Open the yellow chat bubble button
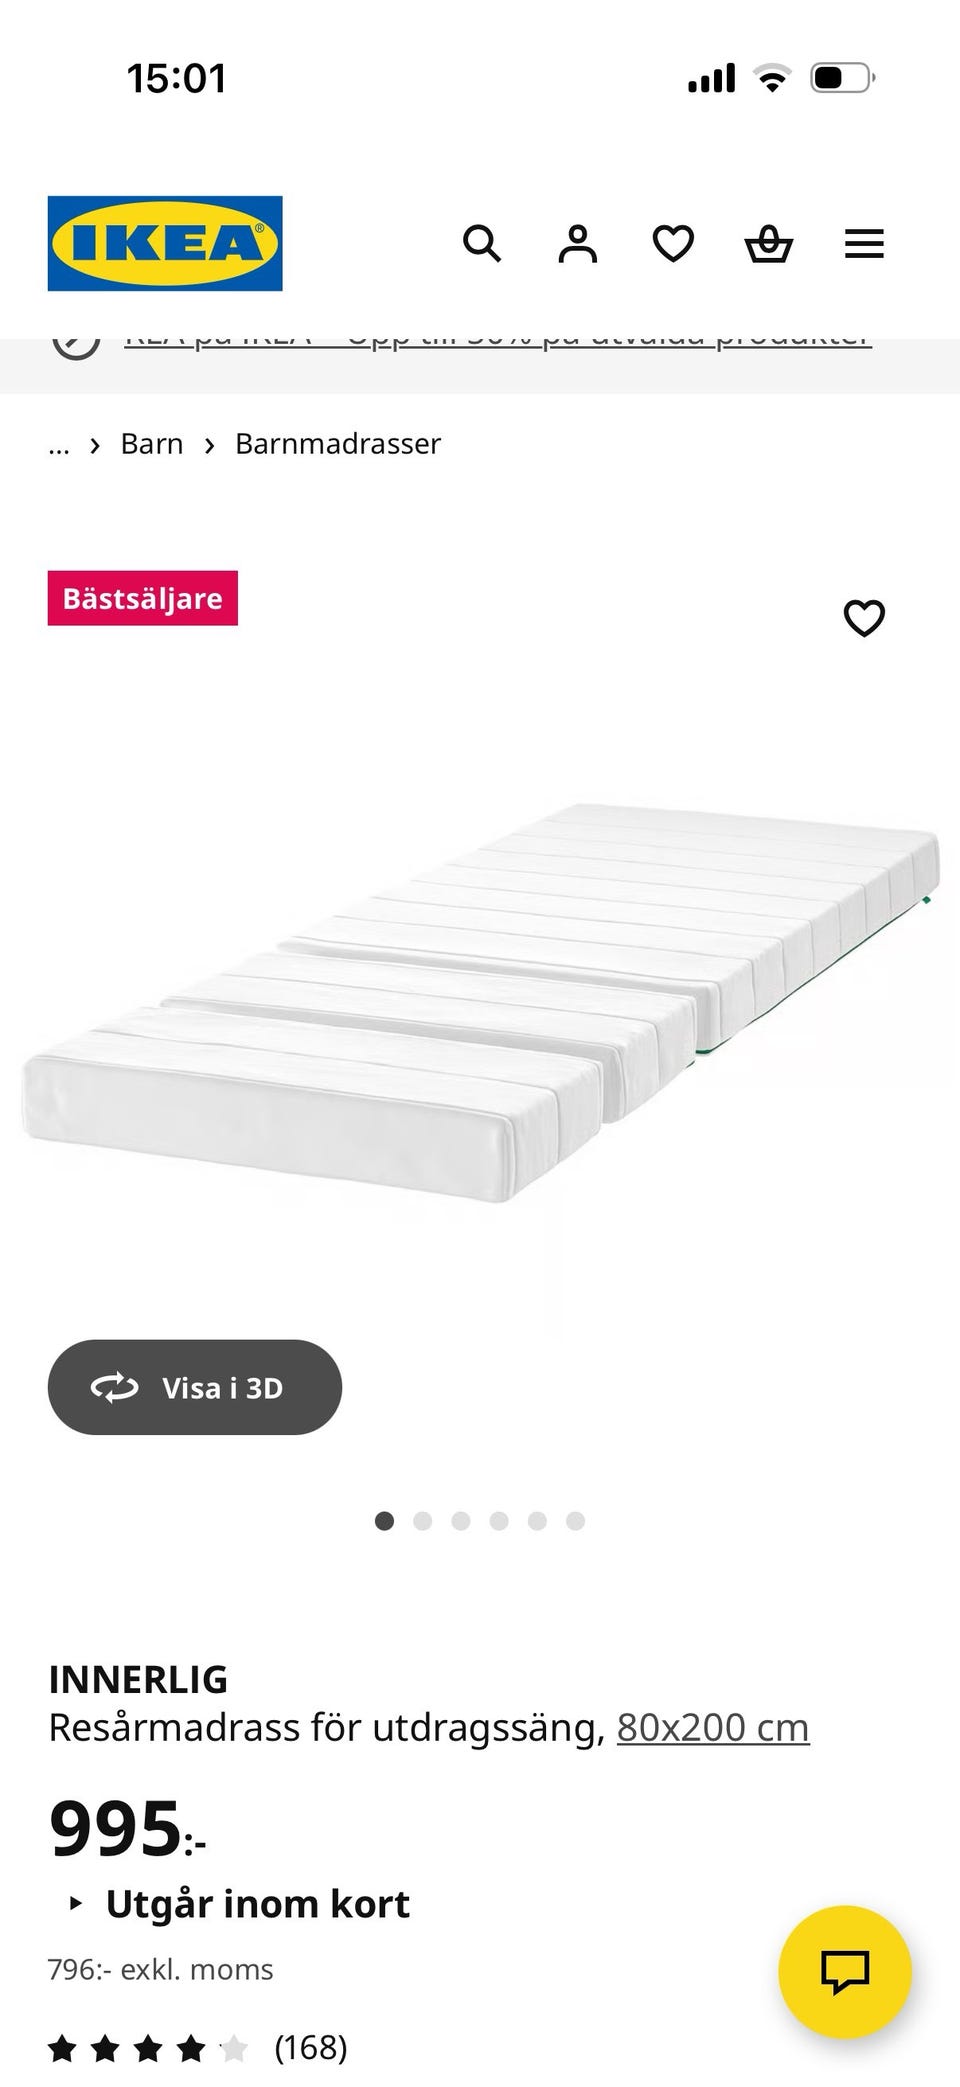Viewport: 960px width, 2087px height. [845, 1971]
